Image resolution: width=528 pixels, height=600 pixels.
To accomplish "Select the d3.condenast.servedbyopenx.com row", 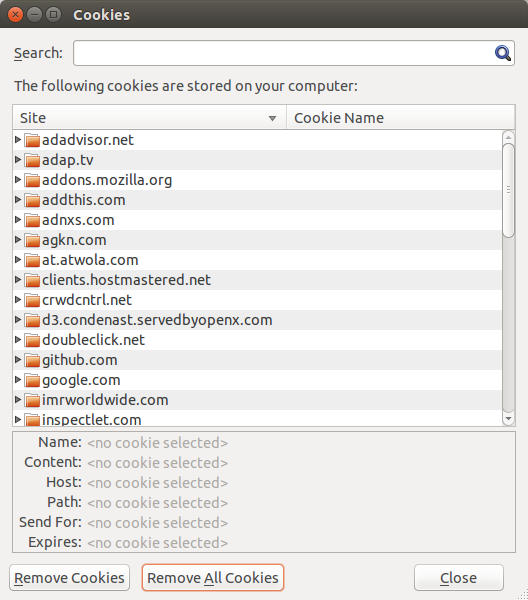I will coord(257,320).
